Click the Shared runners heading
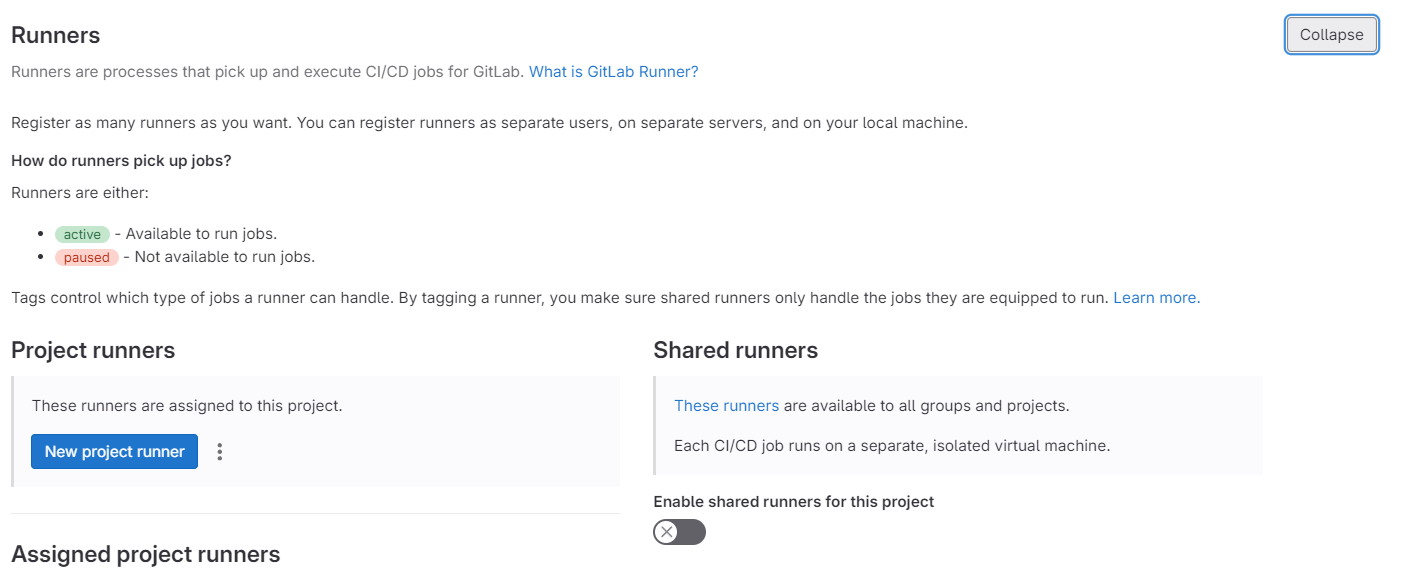 click(735, 350)
